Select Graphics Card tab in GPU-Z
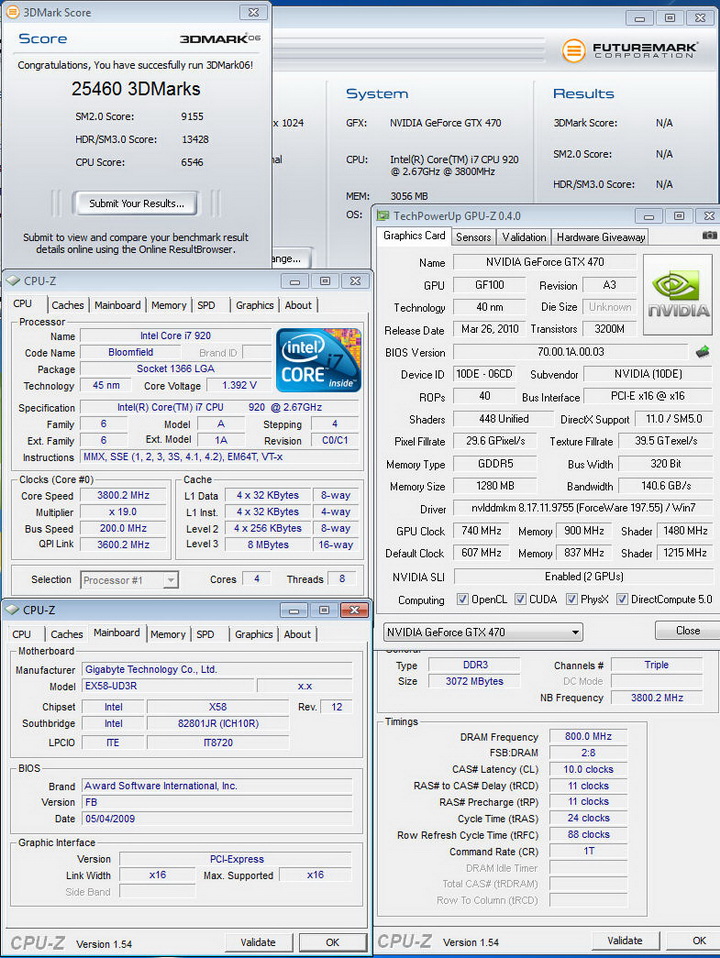720x958 pixels. pyautogui.click(x=414, y=236)
